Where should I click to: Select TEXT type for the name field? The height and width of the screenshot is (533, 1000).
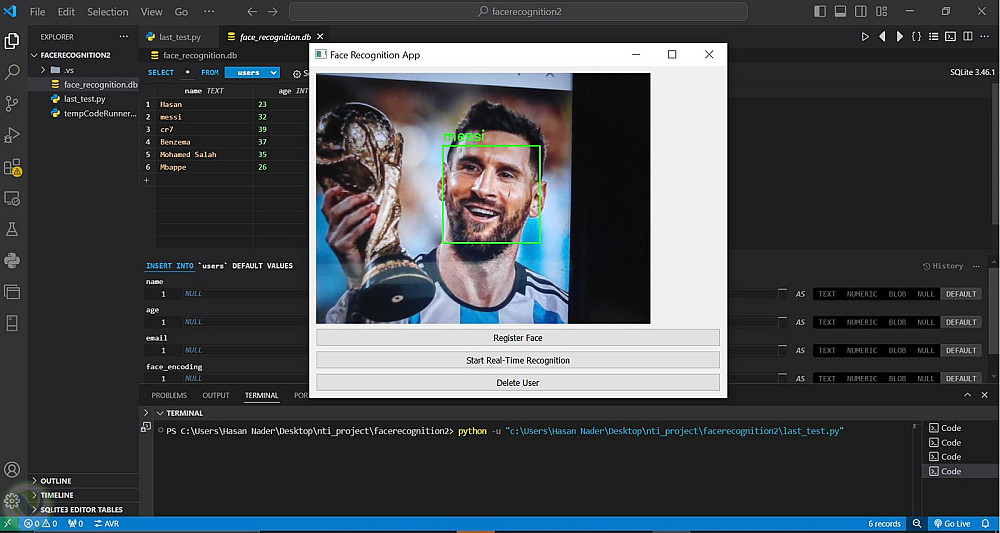(827, 294)
